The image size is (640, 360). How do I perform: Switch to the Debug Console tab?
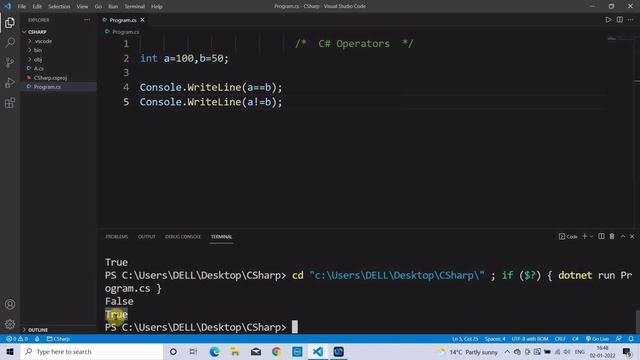pos(183,237)
